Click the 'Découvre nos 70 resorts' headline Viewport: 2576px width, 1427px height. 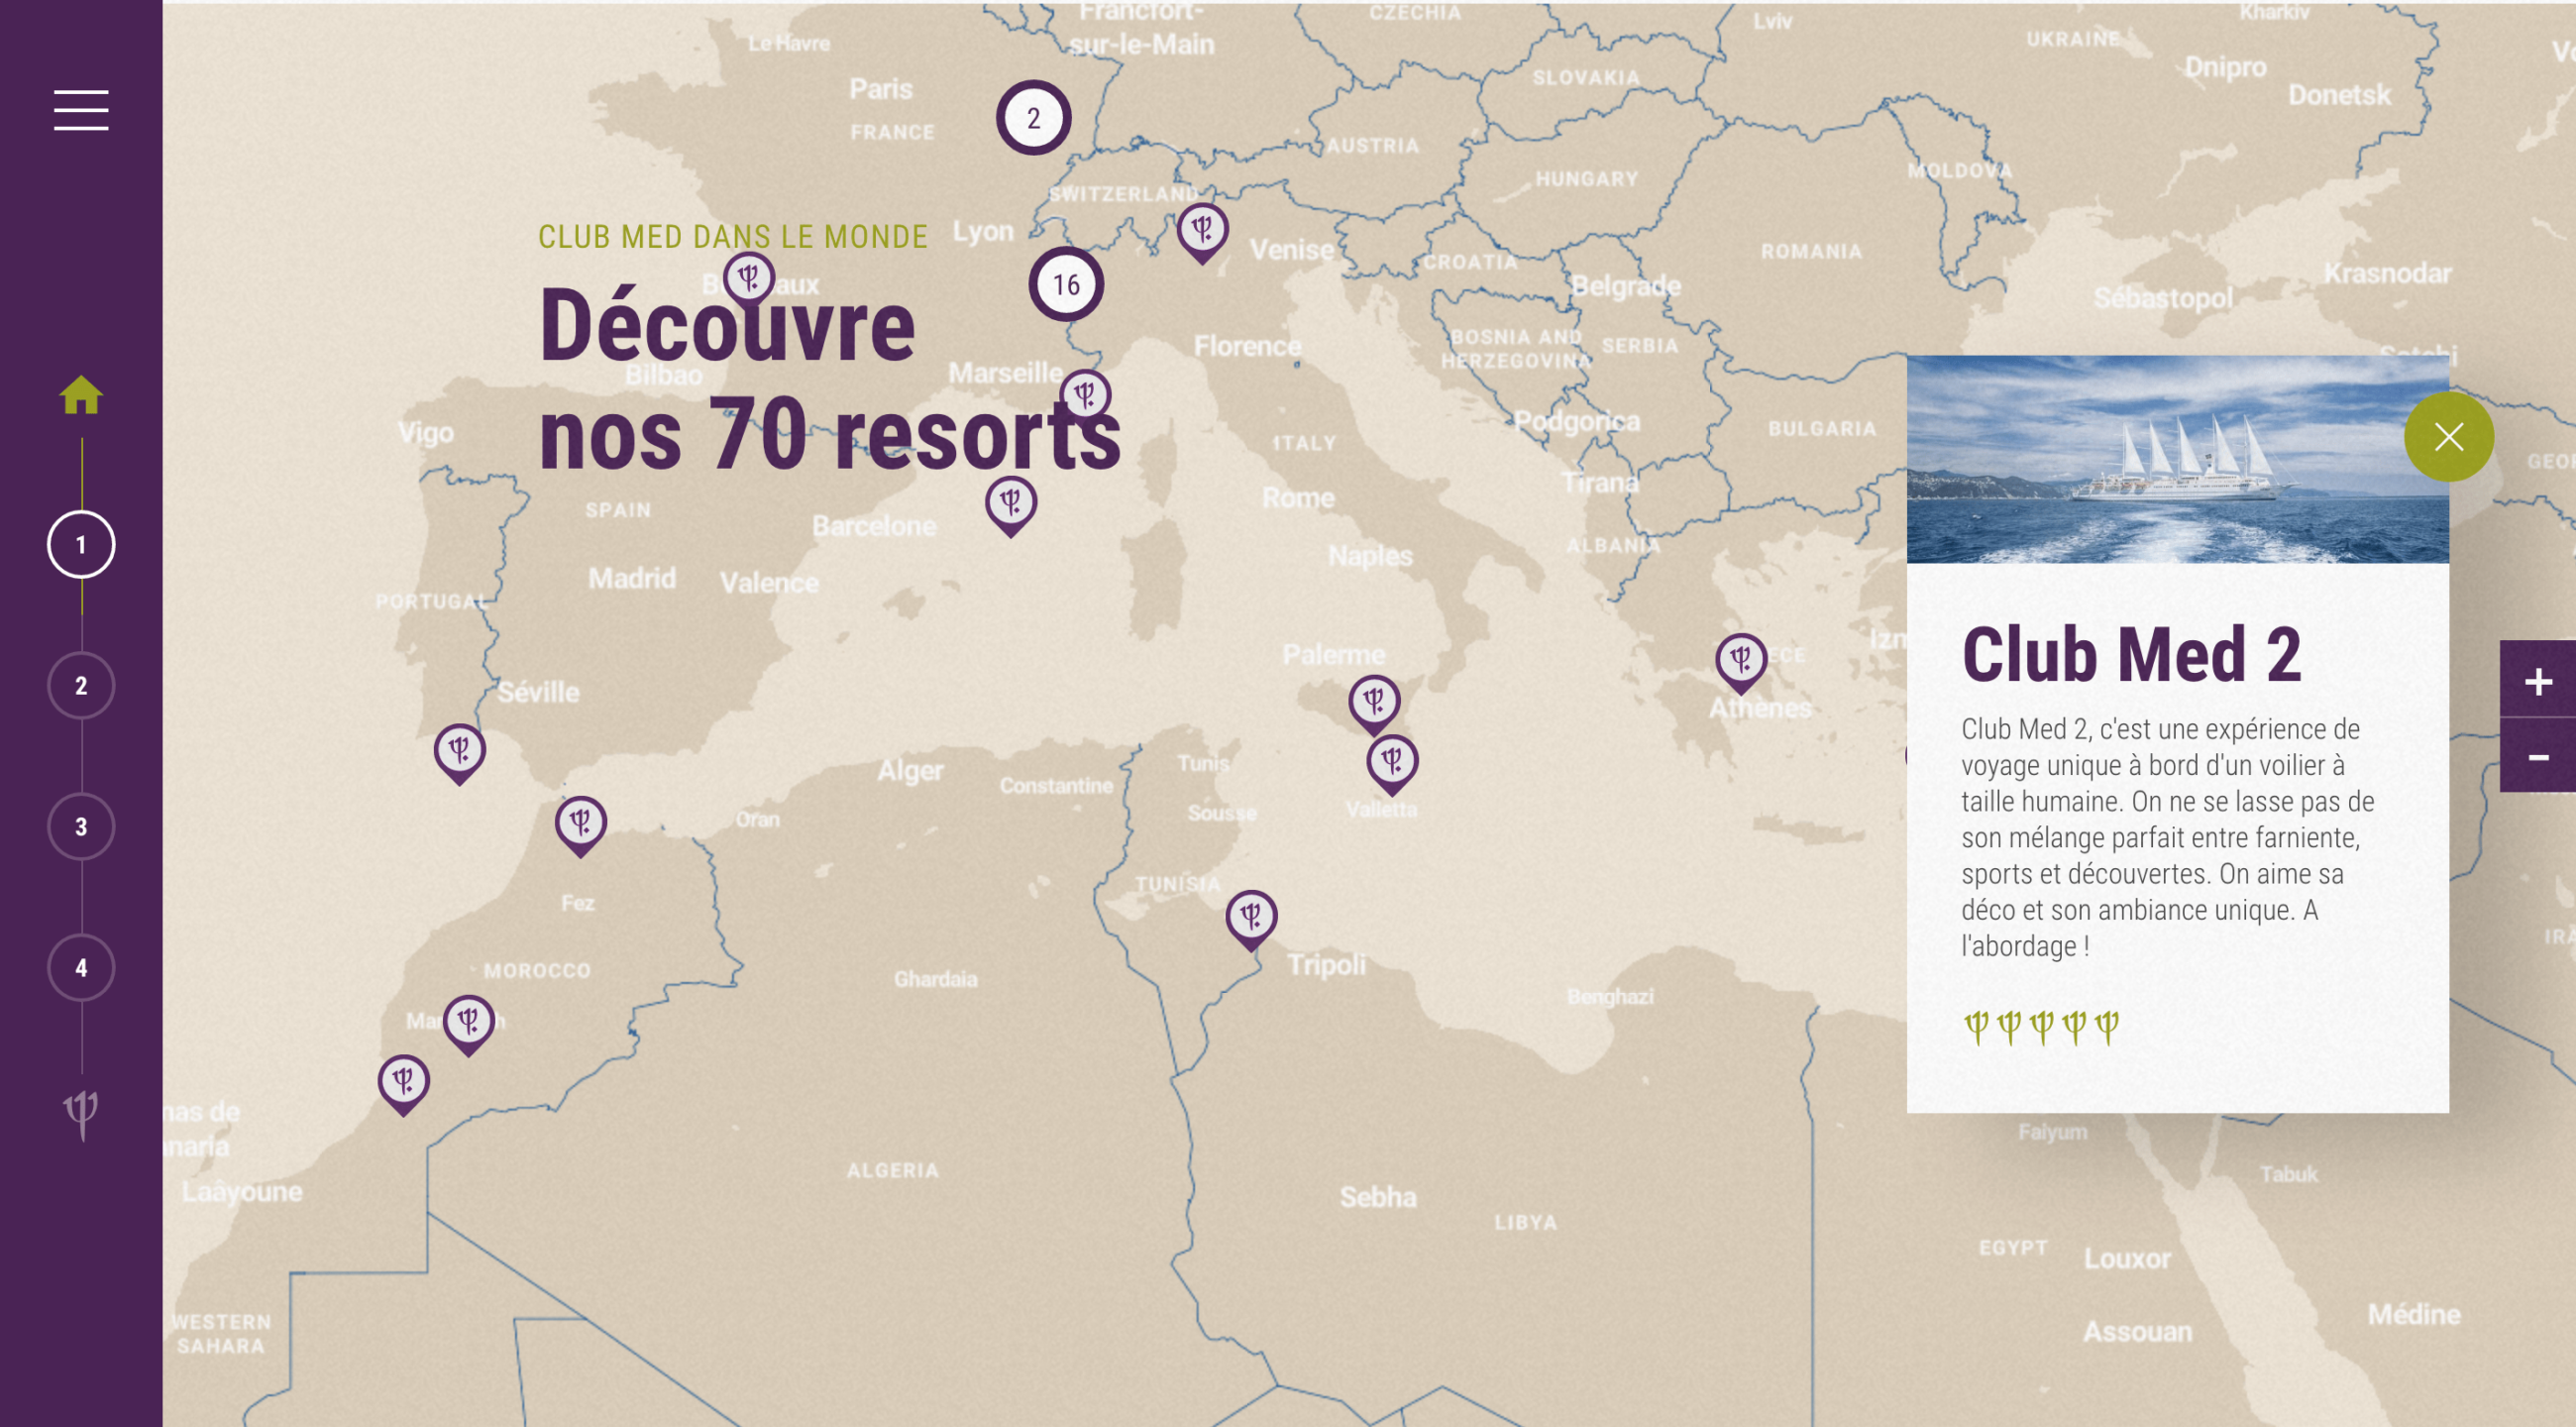pyautogui.click(x=829, y=378)
